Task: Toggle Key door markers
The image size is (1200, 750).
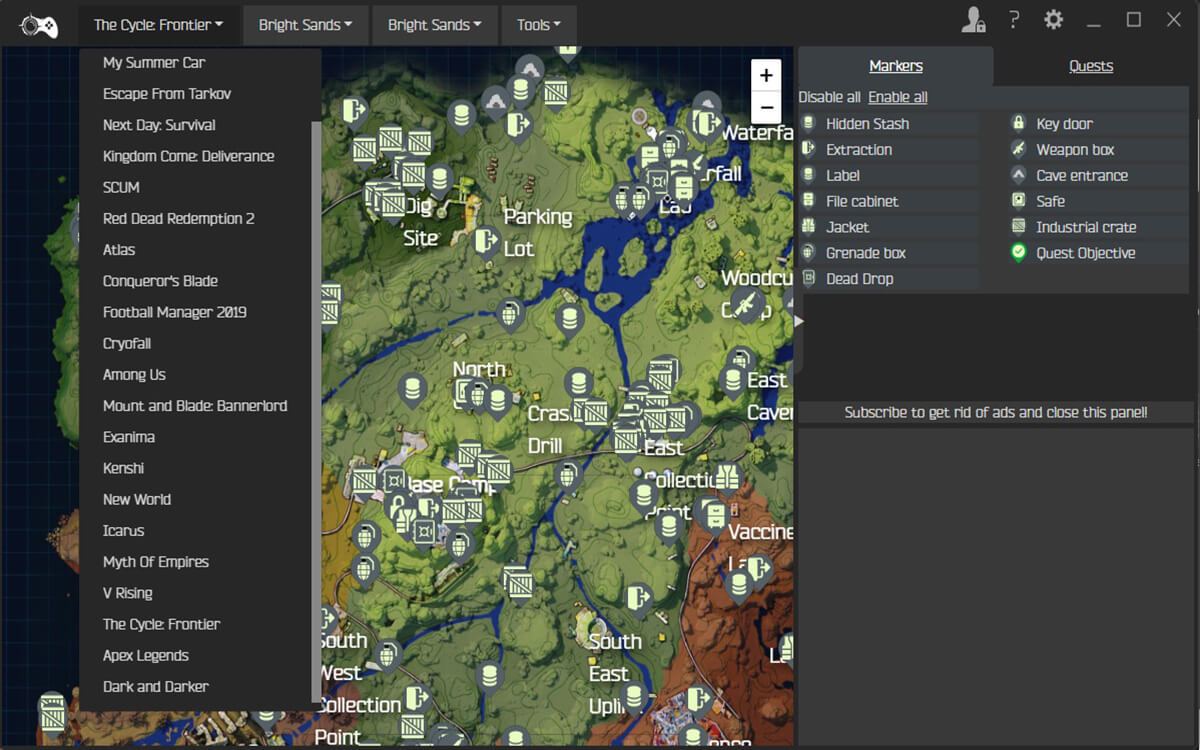Action: tap(1098, 124)
